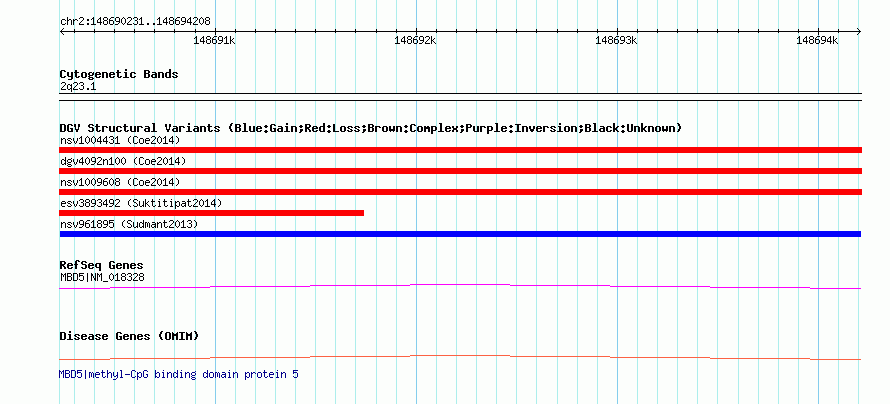The height and width of the screenshot is (404, 890).
Task: Select the dgv4092n100 red variant bar
Action: coord(460,171)
